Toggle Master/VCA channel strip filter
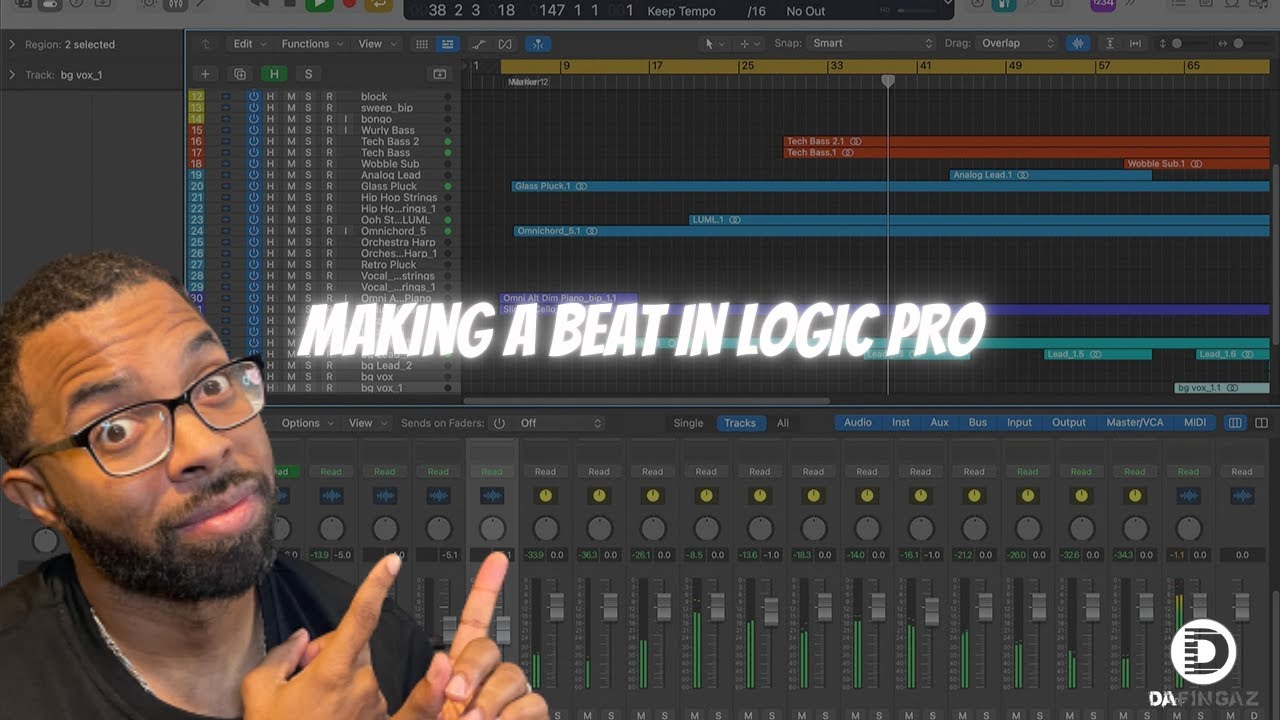Image resolution: width=1280 pixels, height=720 pixels. pyautogui.click(x=1135, y=423)
